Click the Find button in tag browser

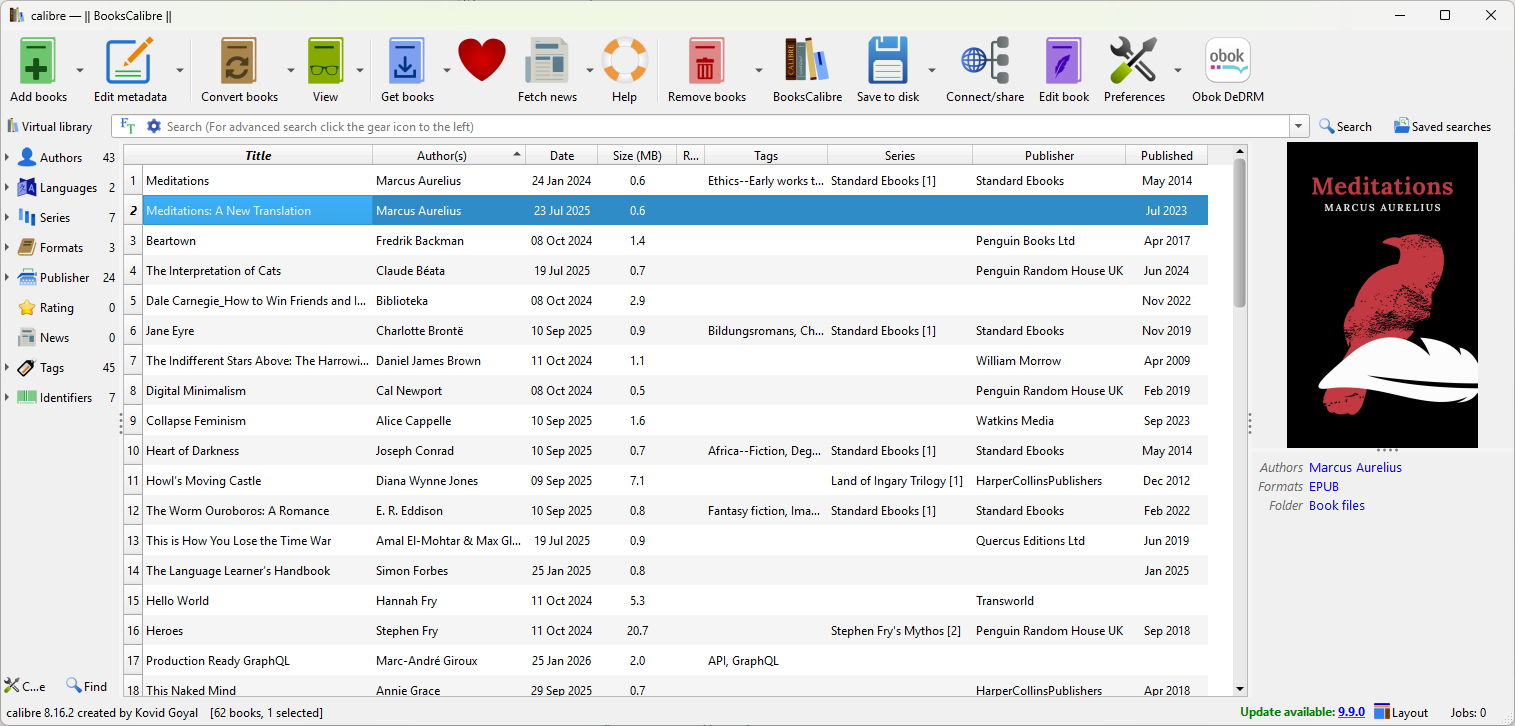pos(86,686)
